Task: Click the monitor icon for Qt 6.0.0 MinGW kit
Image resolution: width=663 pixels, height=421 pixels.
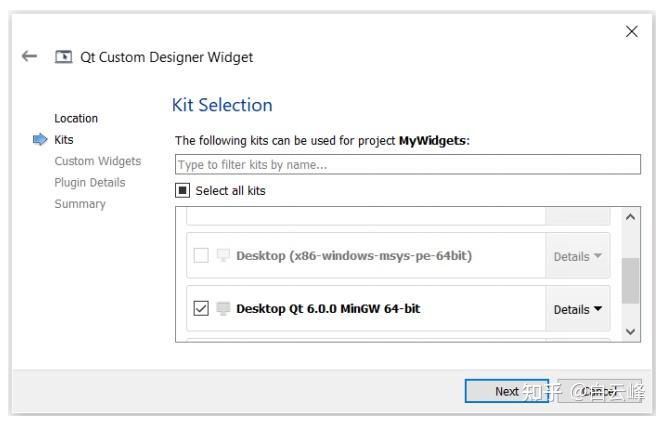Action: [x=223, y=309]
